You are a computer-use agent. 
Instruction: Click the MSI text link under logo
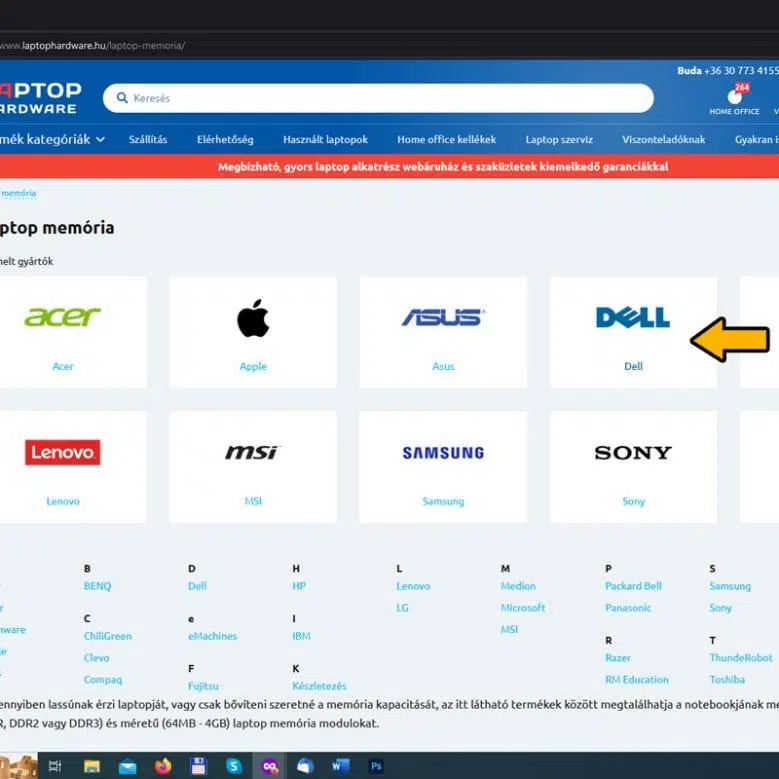click(253, 501)
